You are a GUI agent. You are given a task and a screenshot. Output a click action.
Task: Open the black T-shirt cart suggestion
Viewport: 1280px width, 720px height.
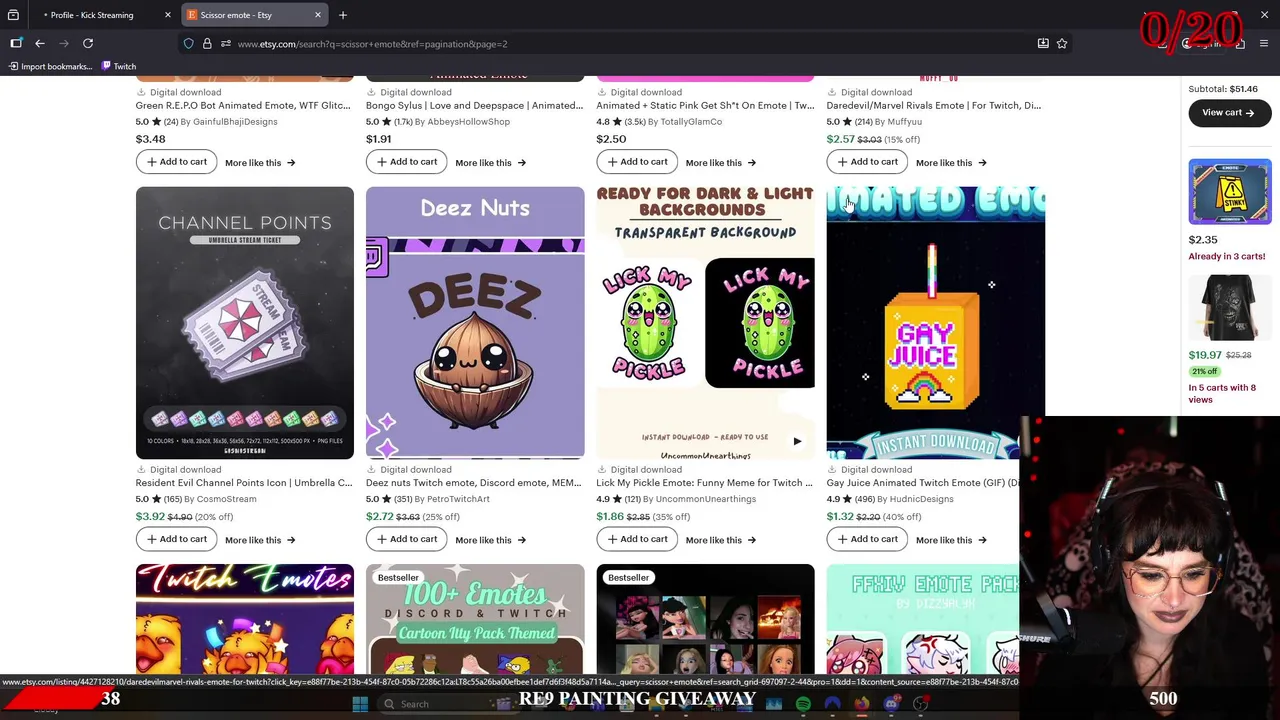(1230, 308)
